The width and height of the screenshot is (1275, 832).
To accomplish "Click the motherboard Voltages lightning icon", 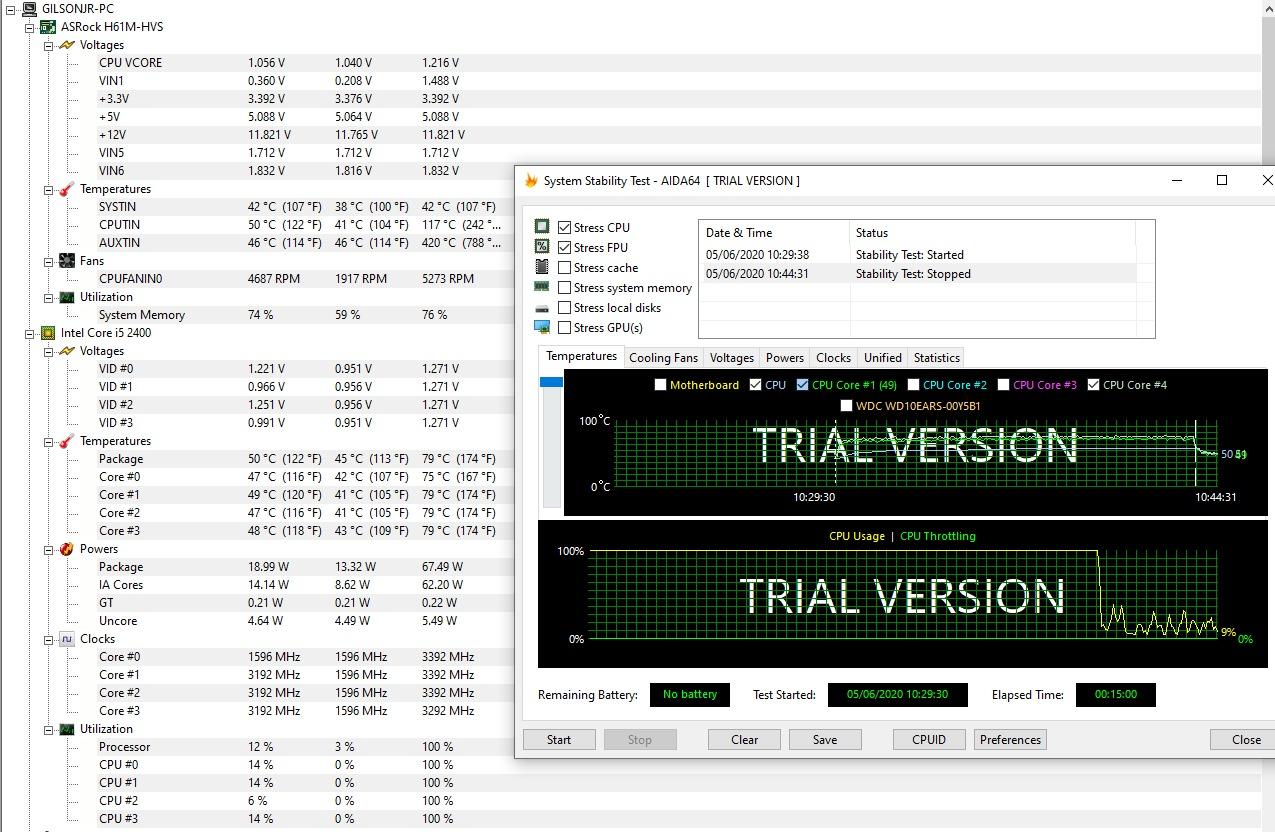I will pos(67,45).
